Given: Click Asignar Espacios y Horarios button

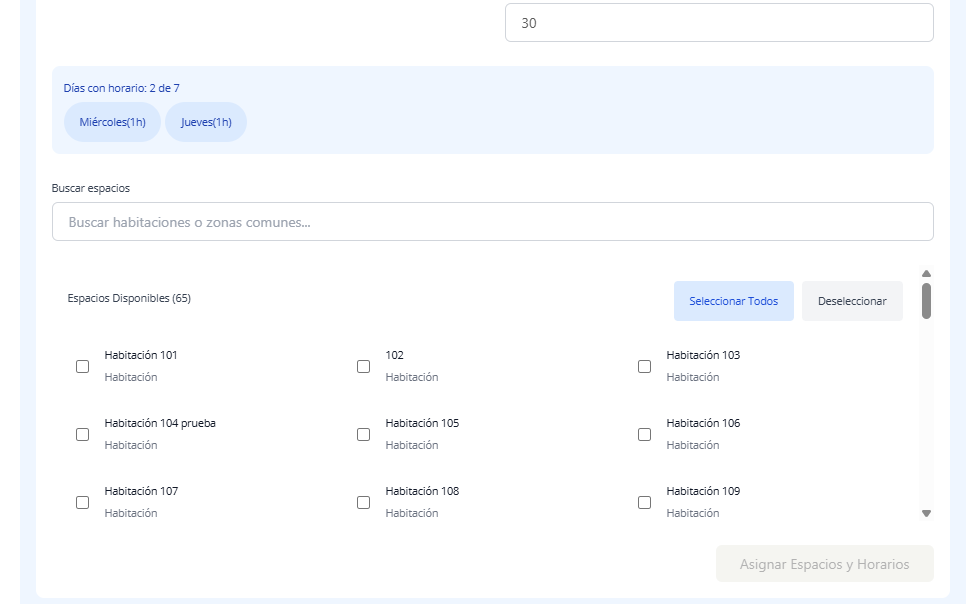Looking at the screenshot, I should coord(824,564).
